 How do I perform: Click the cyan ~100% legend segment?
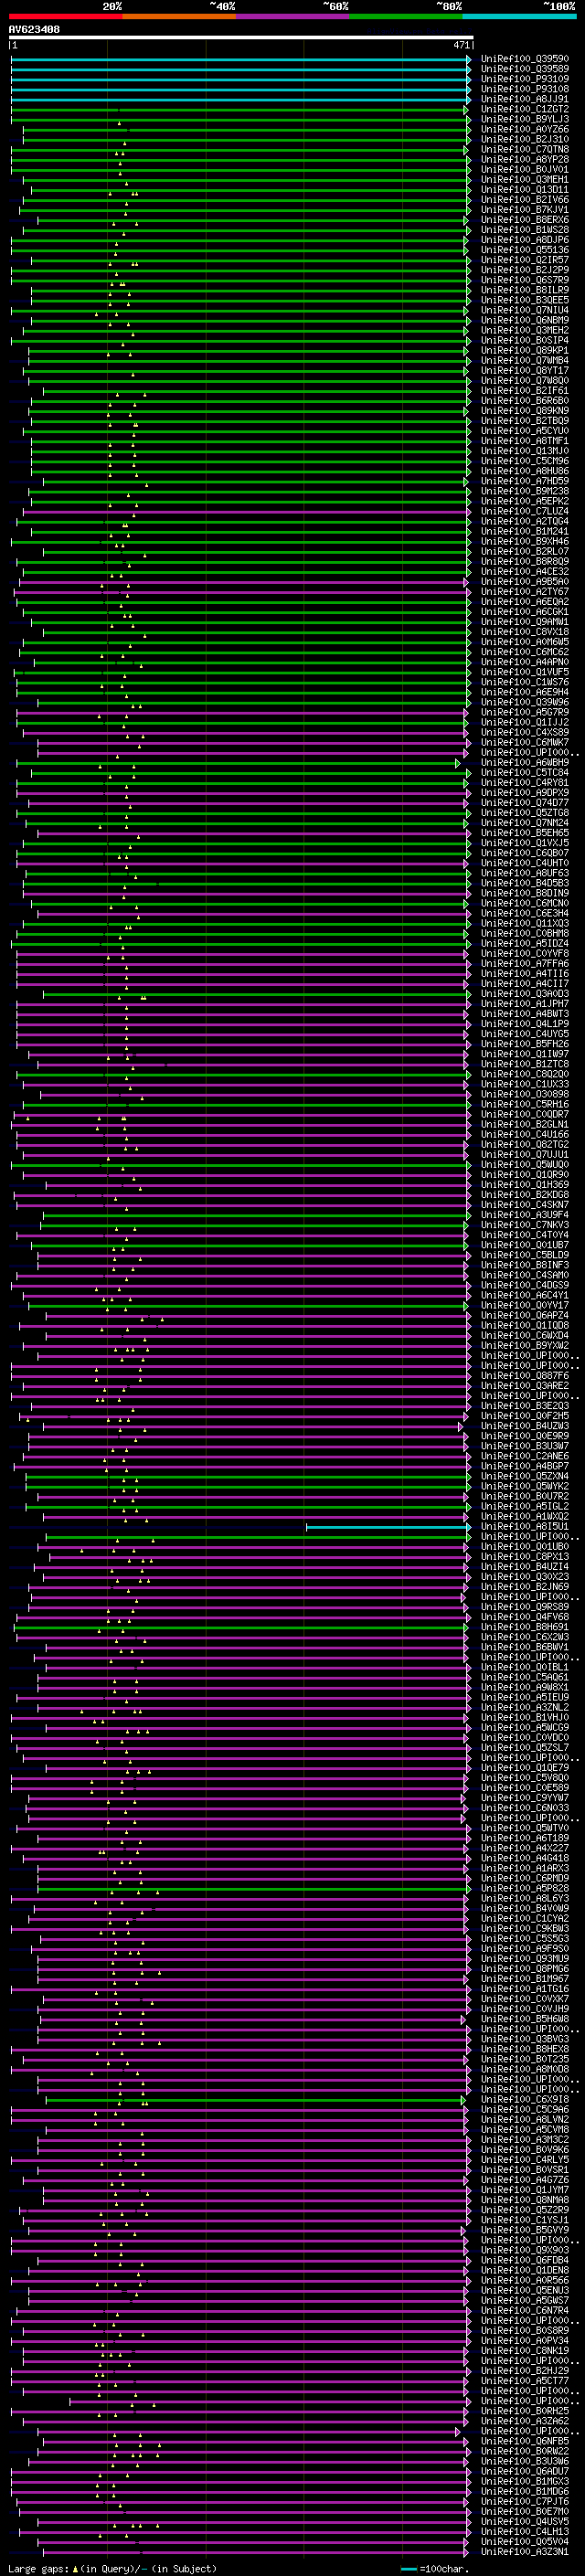pos(519,16)
